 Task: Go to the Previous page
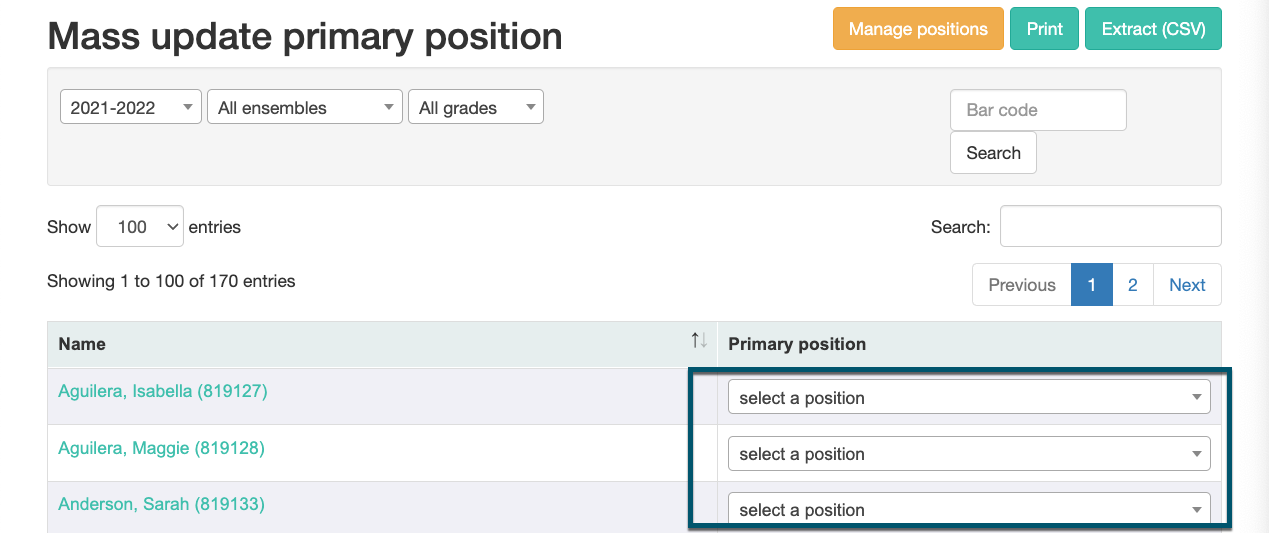(x=1021, y=285)
